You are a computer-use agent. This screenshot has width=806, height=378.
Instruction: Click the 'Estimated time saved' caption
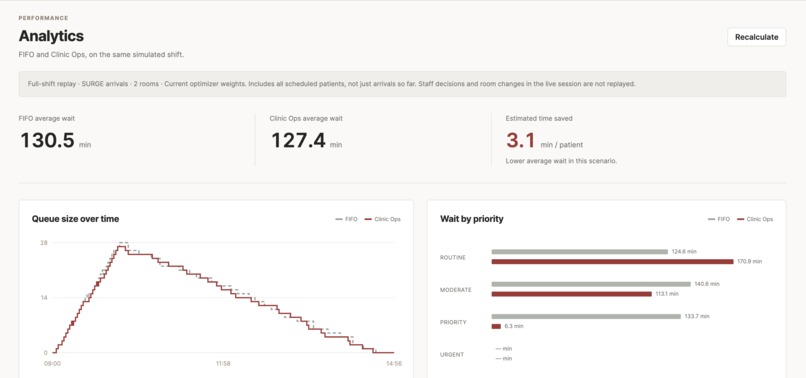[x=539, y=118]
